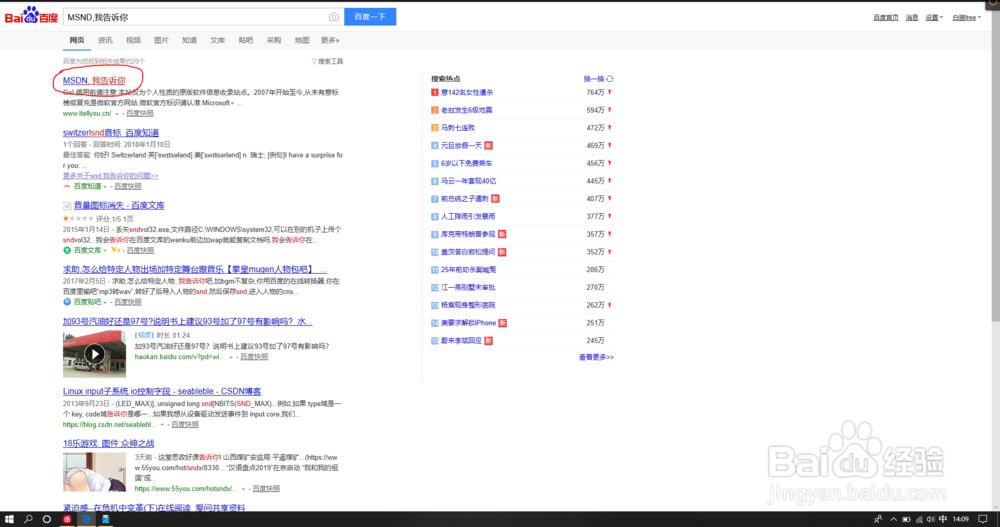Open the 求助 mugen人物包吧 result
The height and width of the screenshot is (527, 1000).
(195, 269)
